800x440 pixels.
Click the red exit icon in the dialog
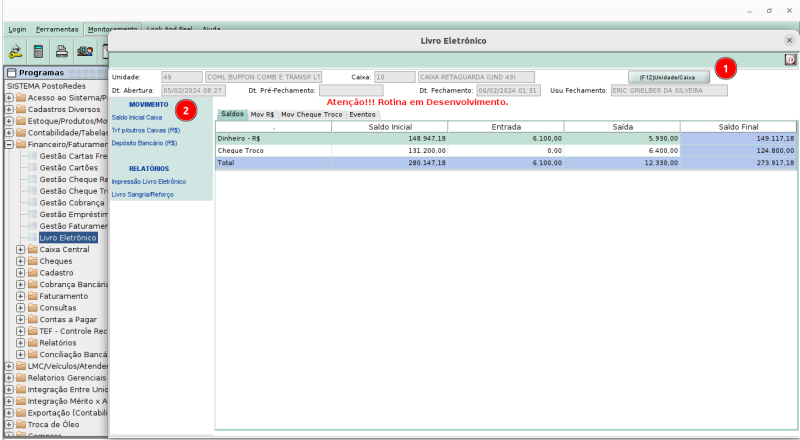(790, 60)
